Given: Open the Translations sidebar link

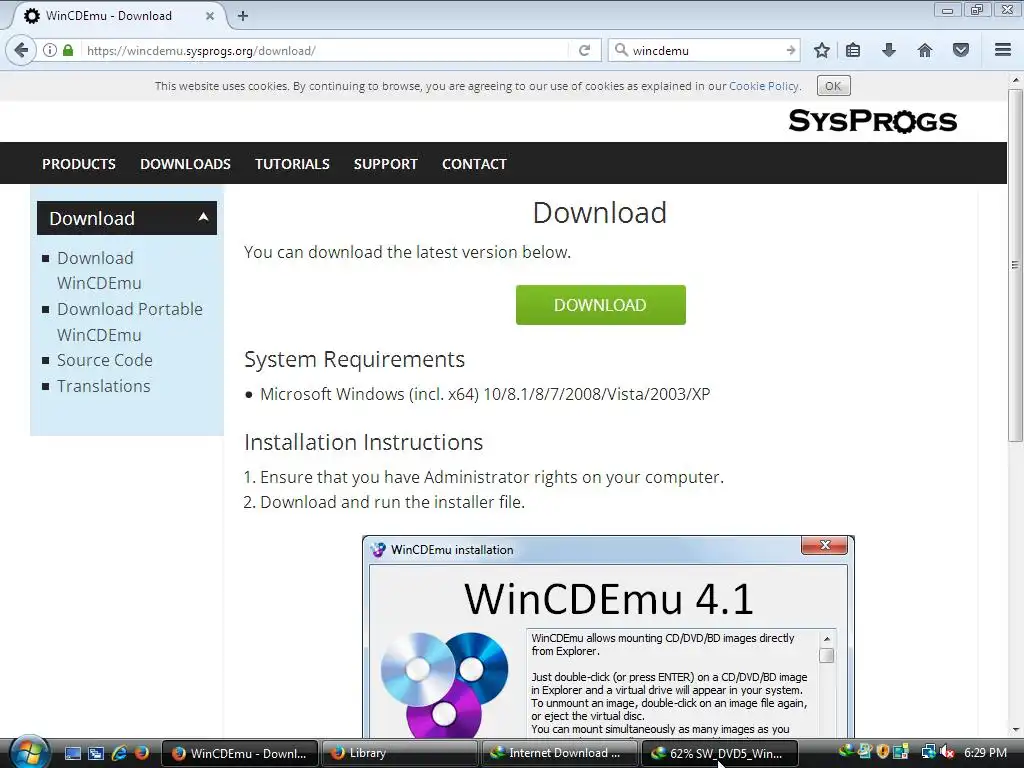Looking at the screenshot, I should (x=103, y=386).
